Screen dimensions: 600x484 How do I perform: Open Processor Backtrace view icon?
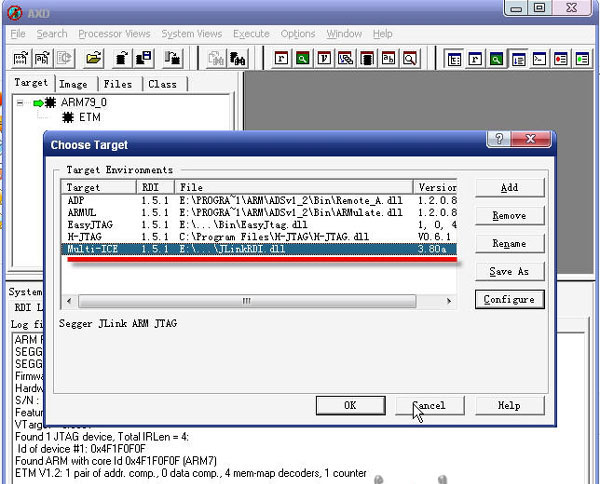point(346,59)
